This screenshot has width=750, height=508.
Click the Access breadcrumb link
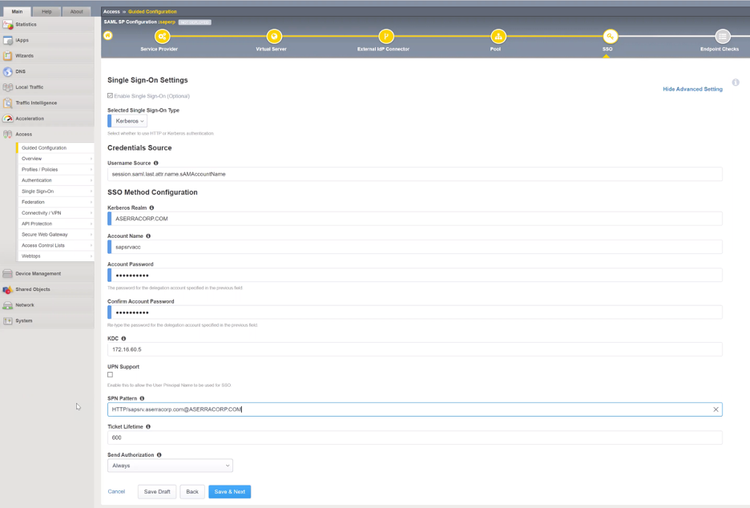pos(111,11)
